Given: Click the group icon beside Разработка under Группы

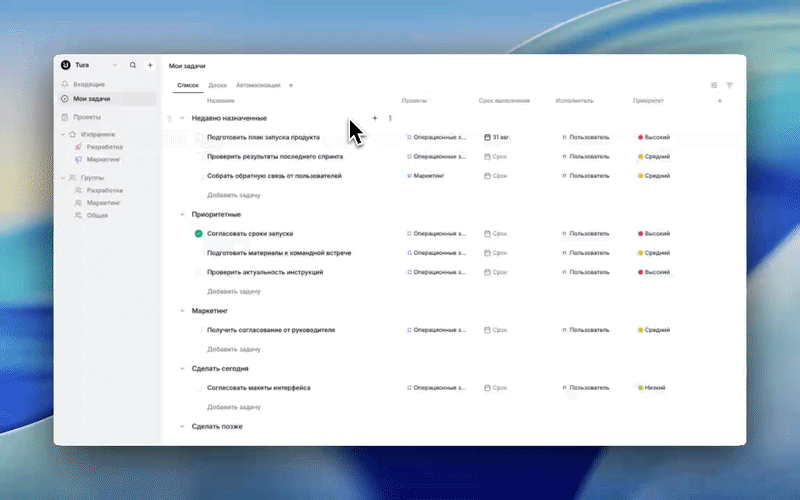Looking at the screenshot, I should [78, 190].
